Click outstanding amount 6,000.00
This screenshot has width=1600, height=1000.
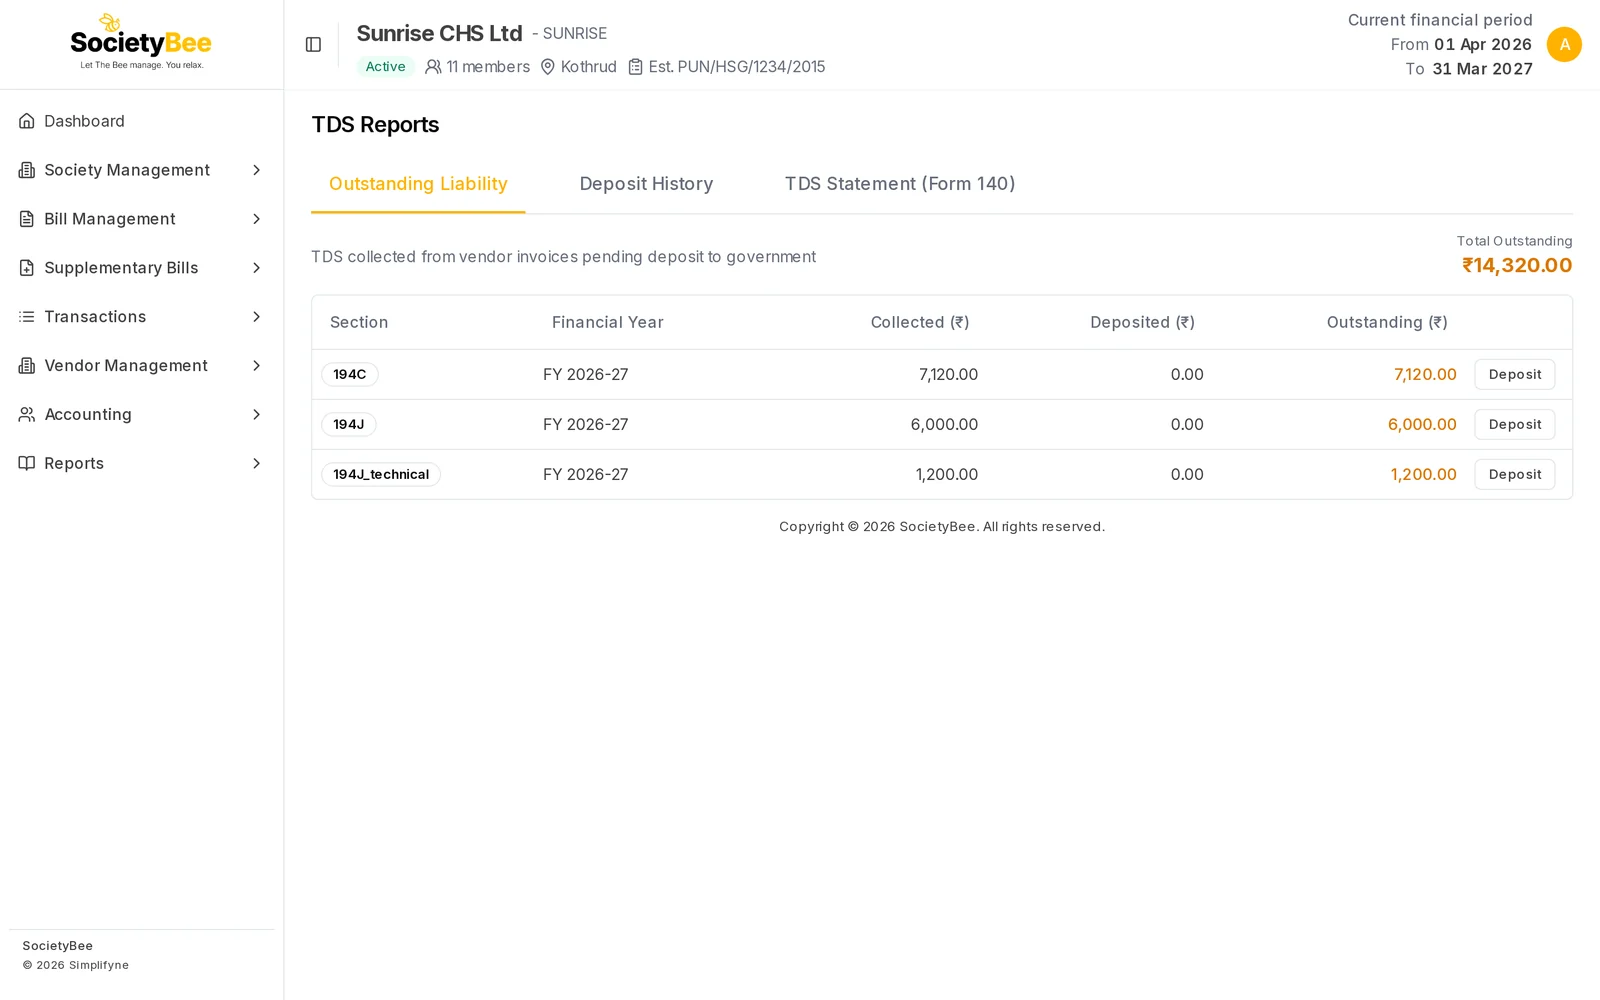click(x=1422, y=424)
